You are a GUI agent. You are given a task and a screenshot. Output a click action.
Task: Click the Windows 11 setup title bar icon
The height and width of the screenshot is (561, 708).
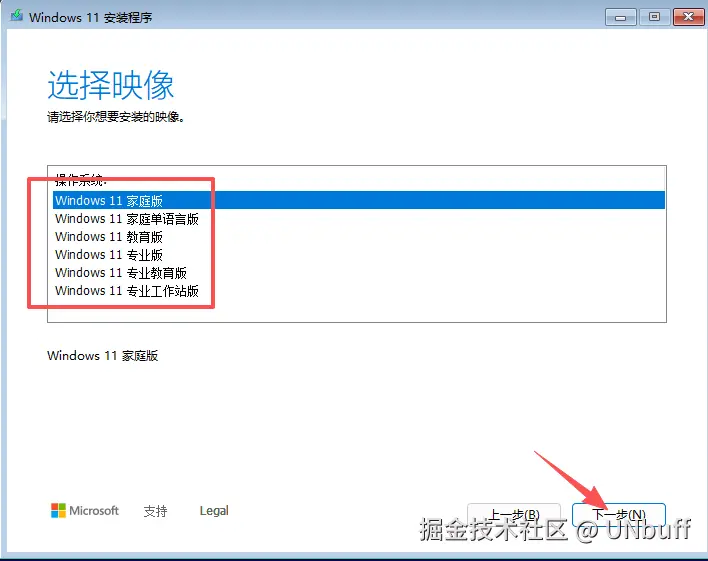click(17, 16)
